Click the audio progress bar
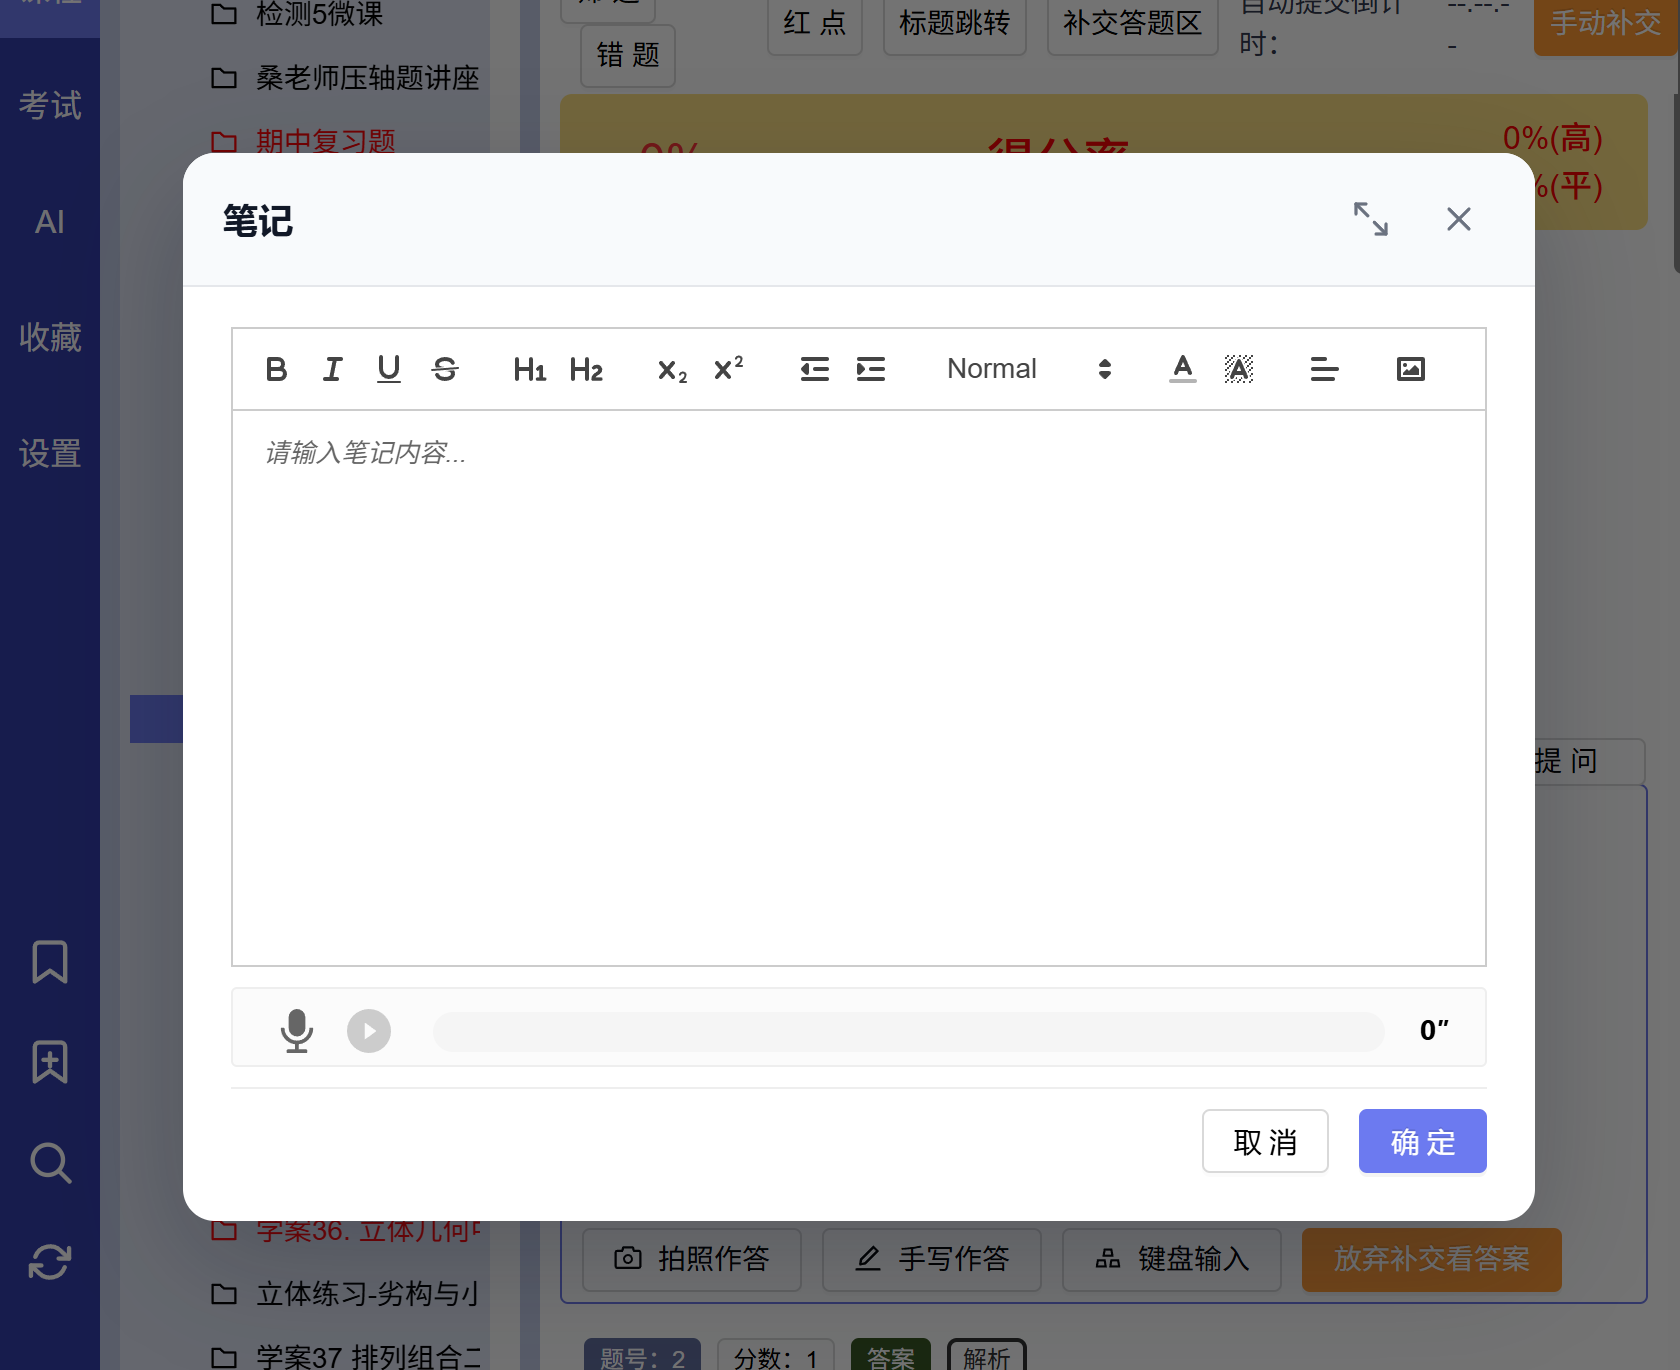Image resolution: width=1680 pixels, height=1370 pixels. coord(908,1031)
